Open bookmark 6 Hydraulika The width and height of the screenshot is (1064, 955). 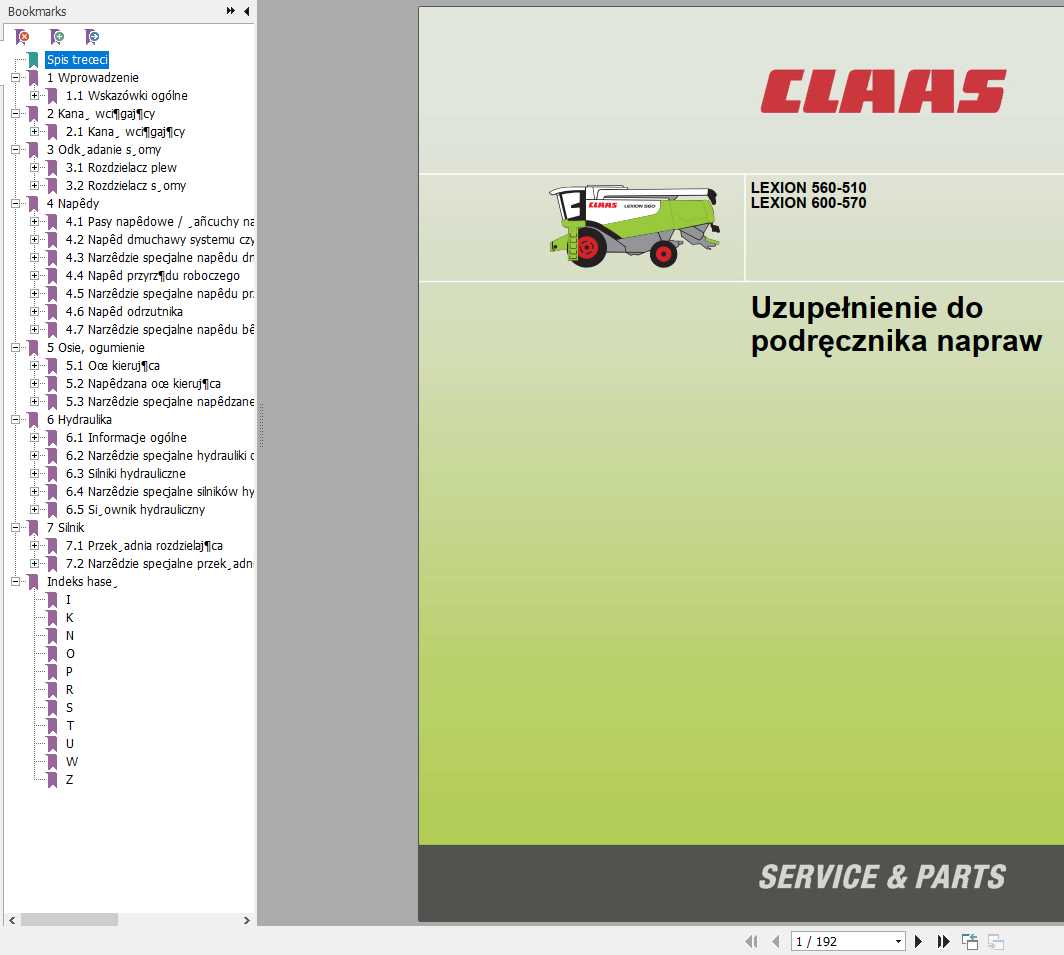pos(79,419)
